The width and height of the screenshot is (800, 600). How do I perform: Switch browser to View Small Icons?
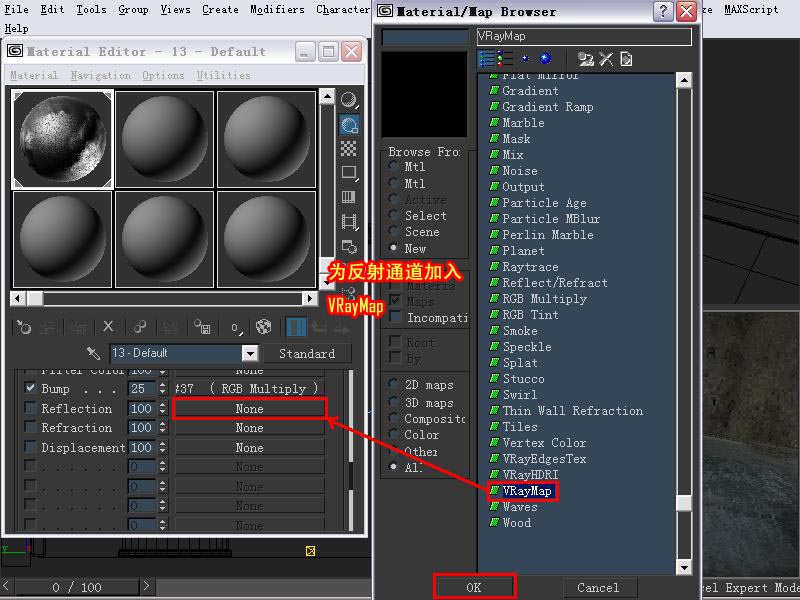525,59
